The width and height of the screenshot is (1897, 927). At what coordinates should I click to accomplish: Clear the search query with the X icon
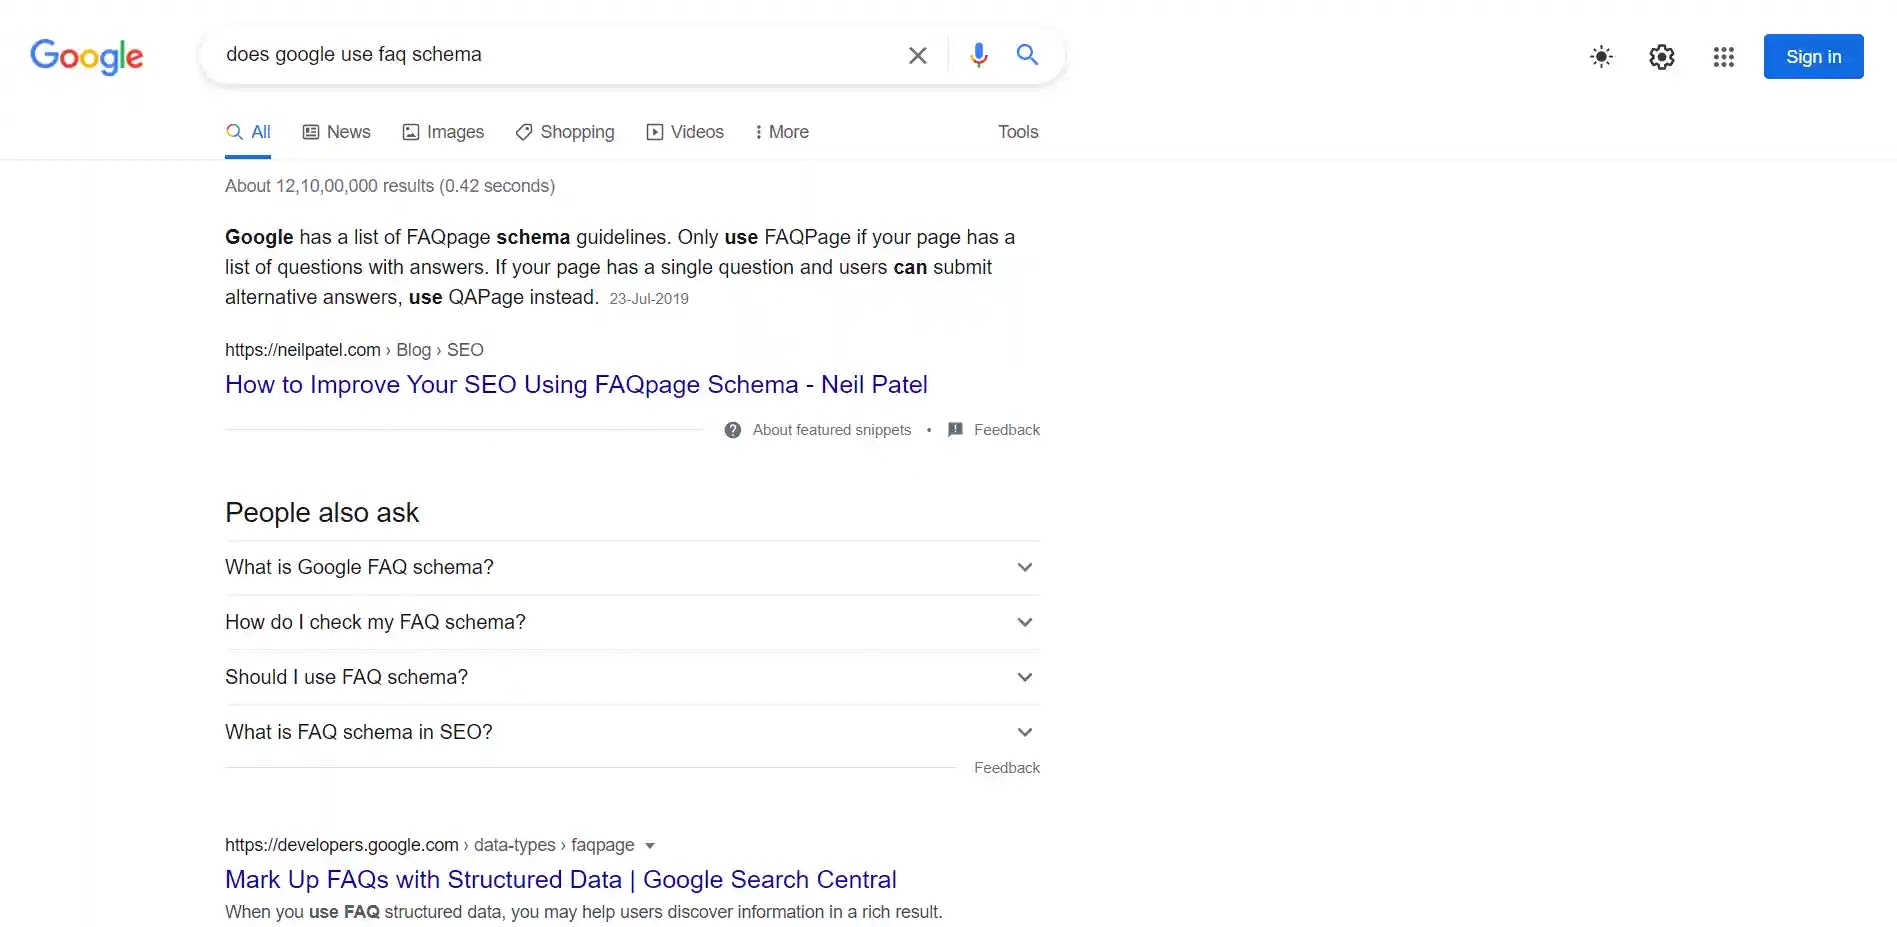point(917,55)
